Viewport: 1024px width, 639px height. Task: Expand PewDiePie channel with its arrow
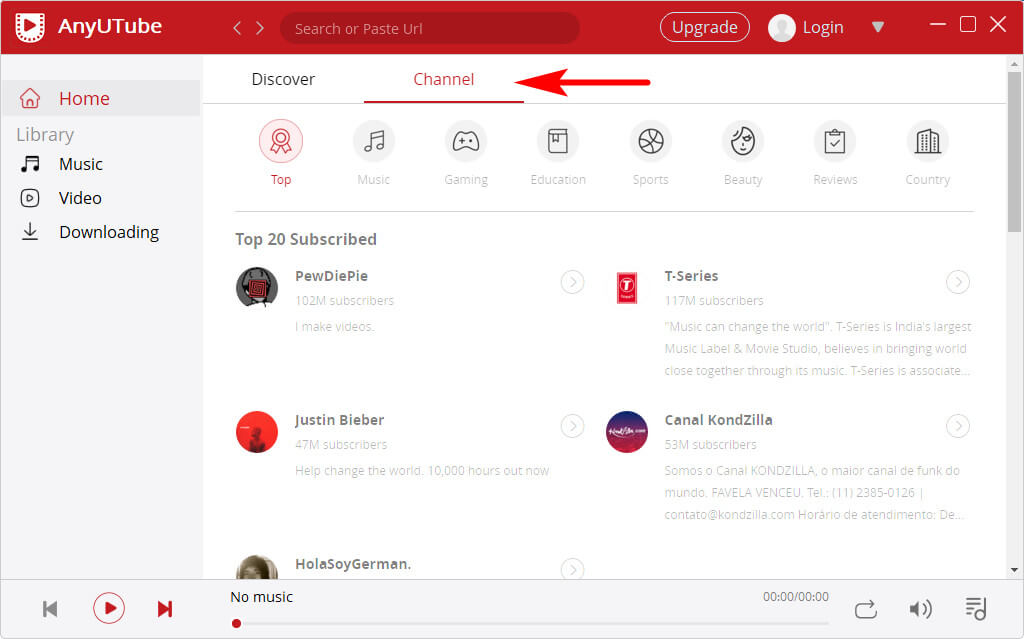pos(573,282)
